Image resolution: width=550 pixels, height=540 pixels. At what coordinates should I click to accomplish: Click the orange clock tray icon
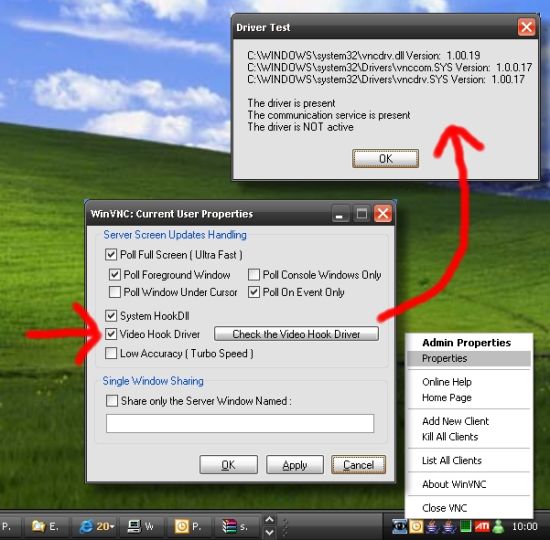click(416, 526)
